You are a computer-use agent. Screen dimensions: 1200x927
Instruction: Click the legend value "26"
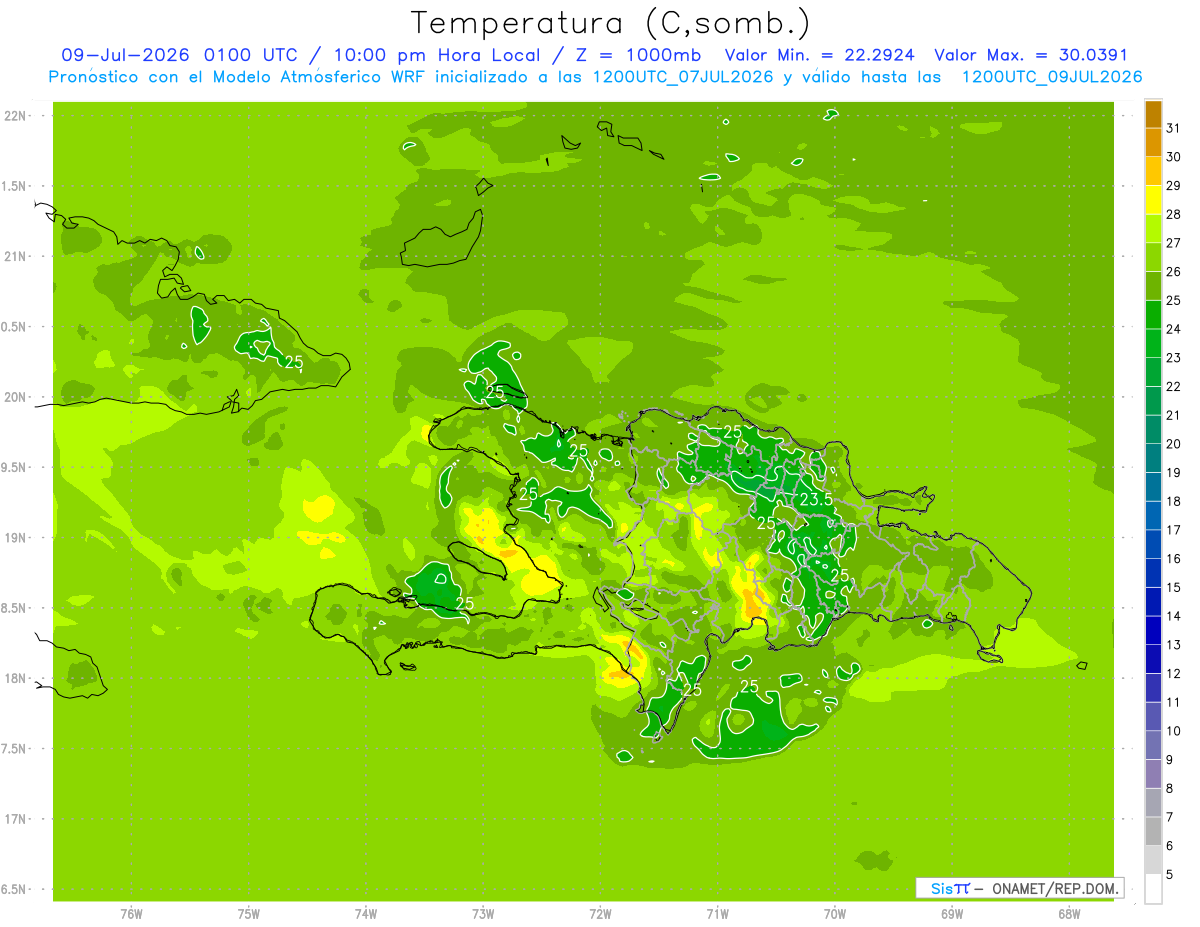pyautogui.click(x=1174, y=271)
